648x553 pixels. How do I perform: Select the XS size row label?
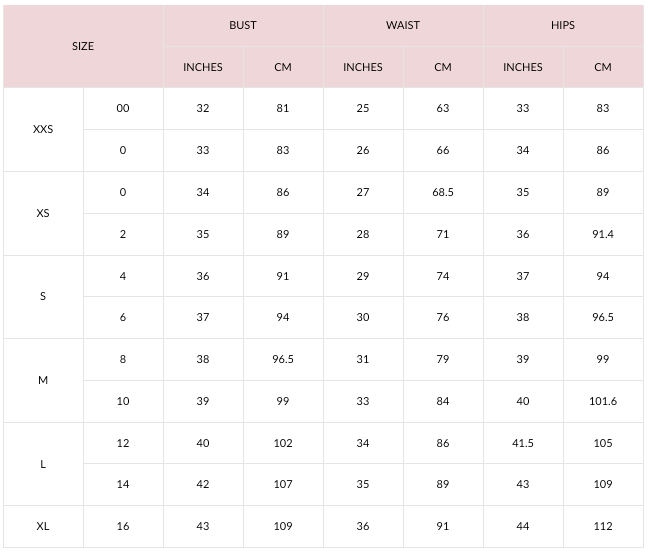coord(43,213)
